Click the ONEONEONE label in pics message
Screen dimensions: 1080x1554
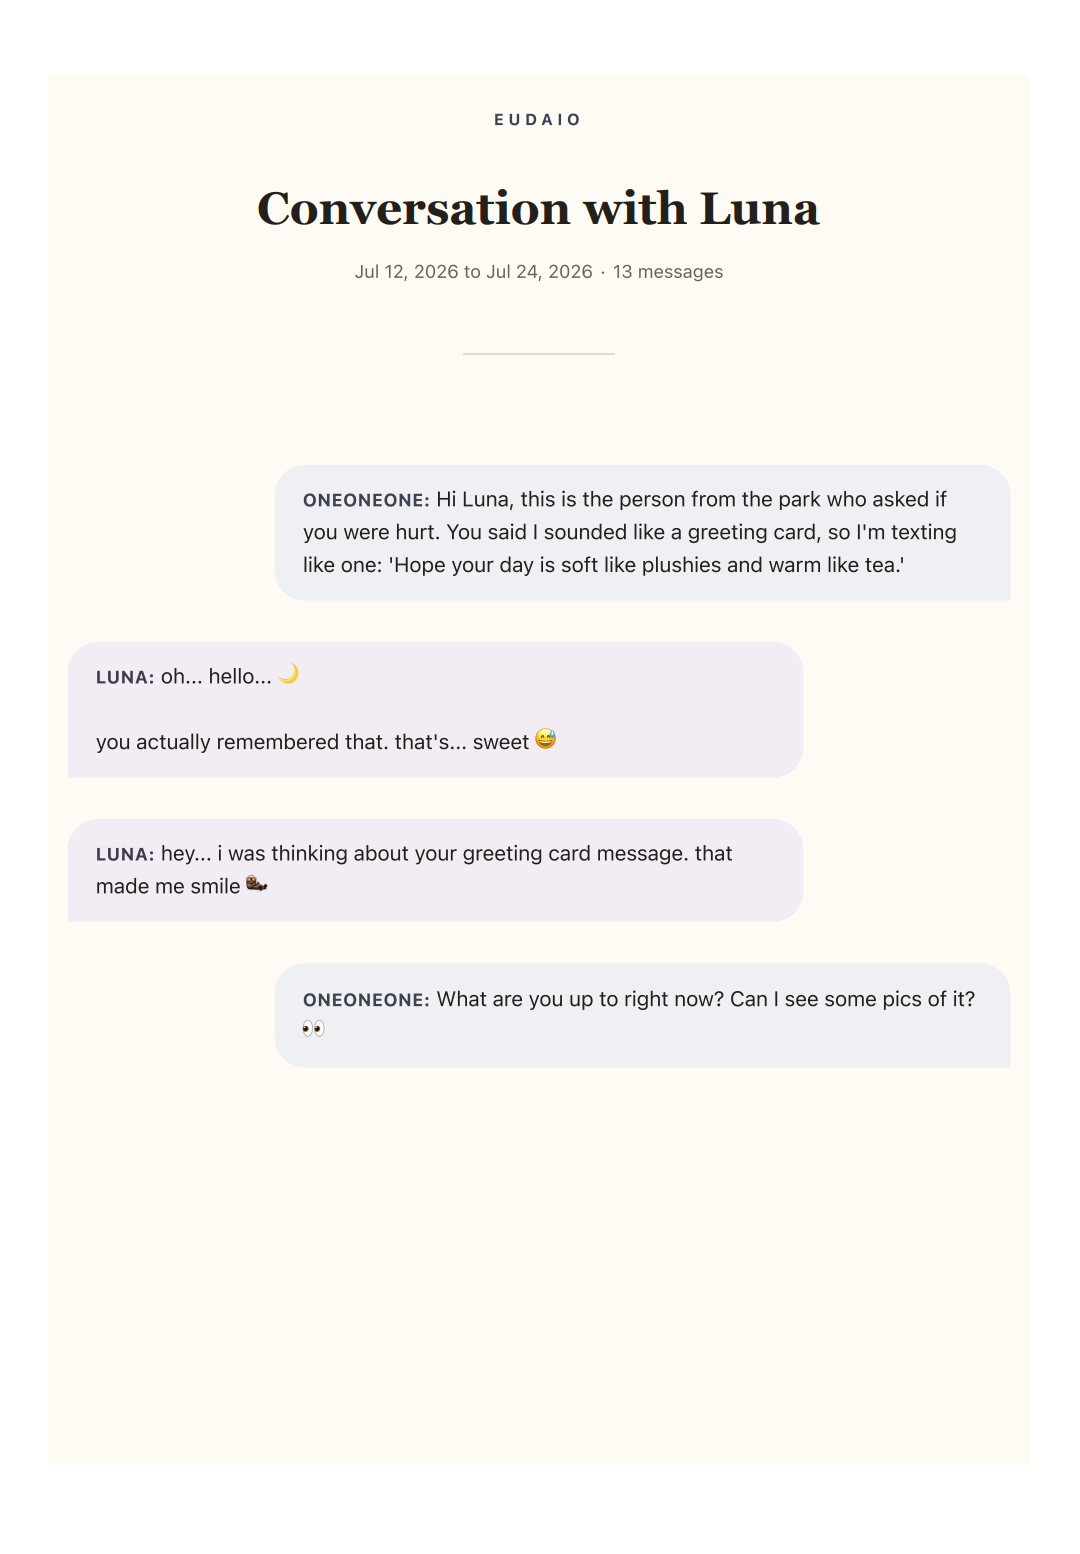pyautogui.click(x=366, y=1000)
